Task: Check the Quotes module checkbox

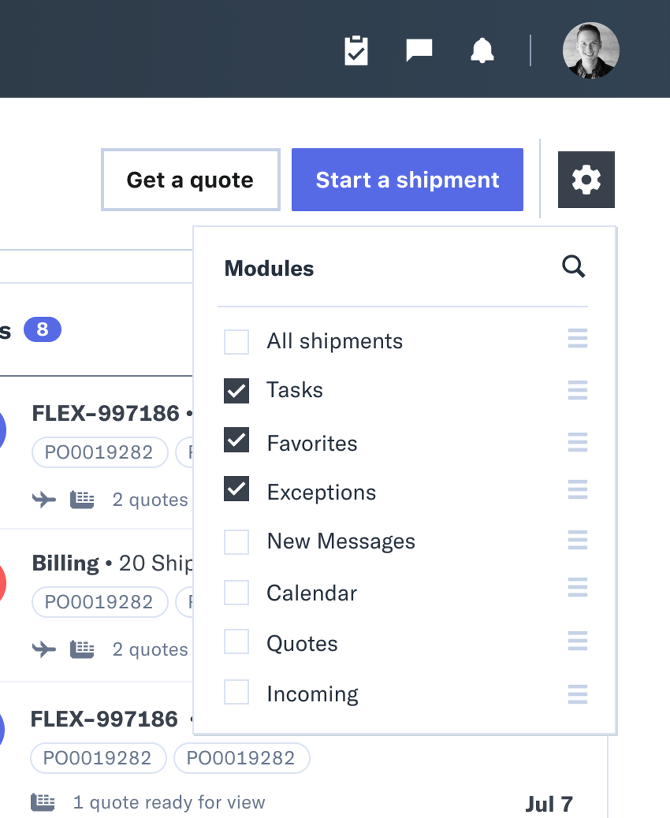Action: [236, 642]
